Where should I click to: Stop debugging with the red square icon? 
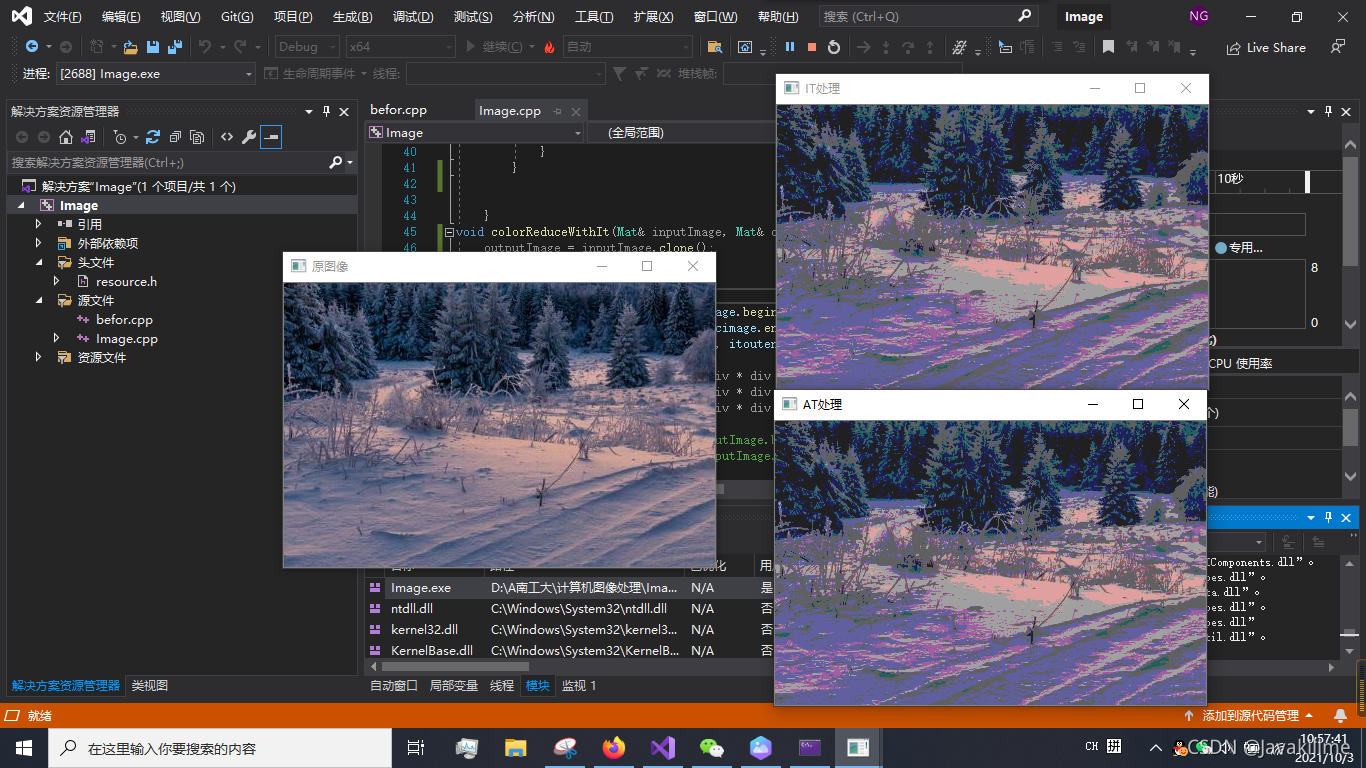coord(812,47)
